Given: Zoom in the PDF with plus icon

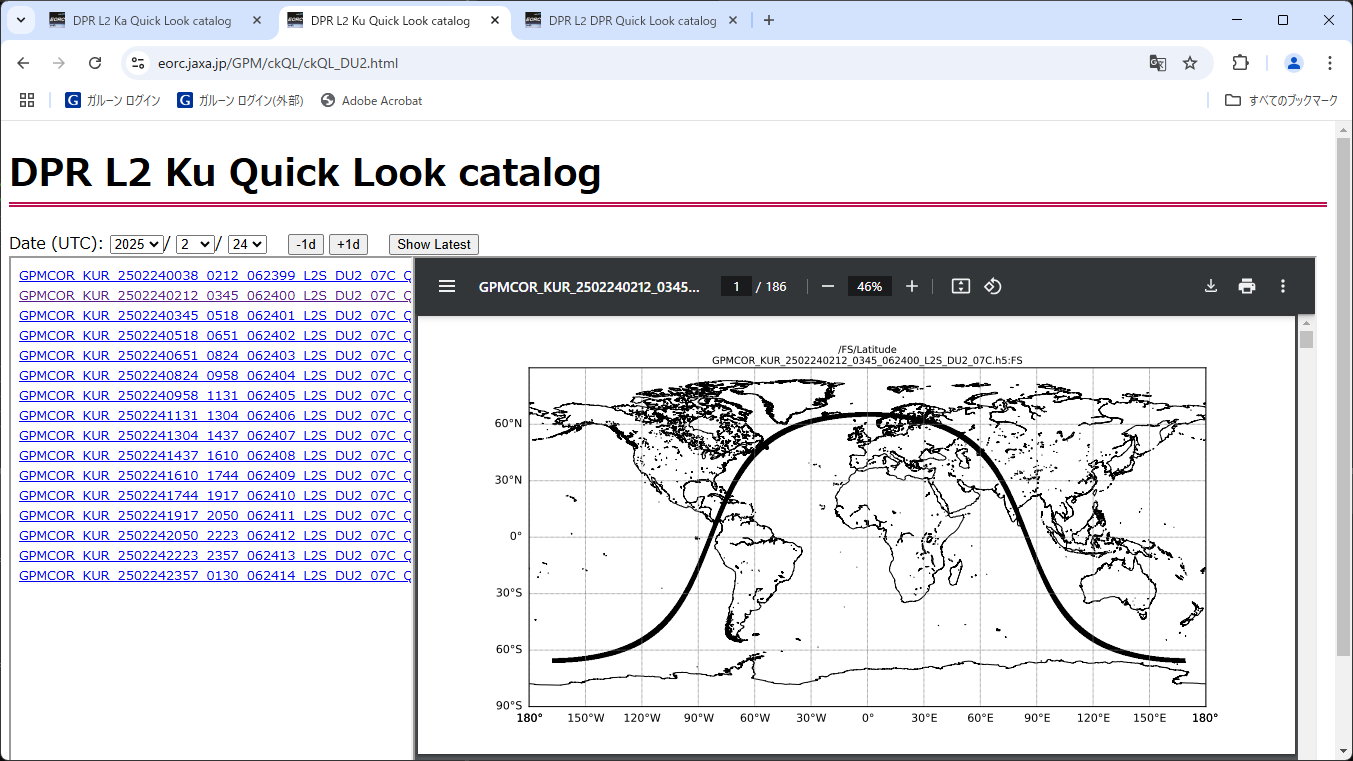Looking at the screenshot, I should [912, 286].
